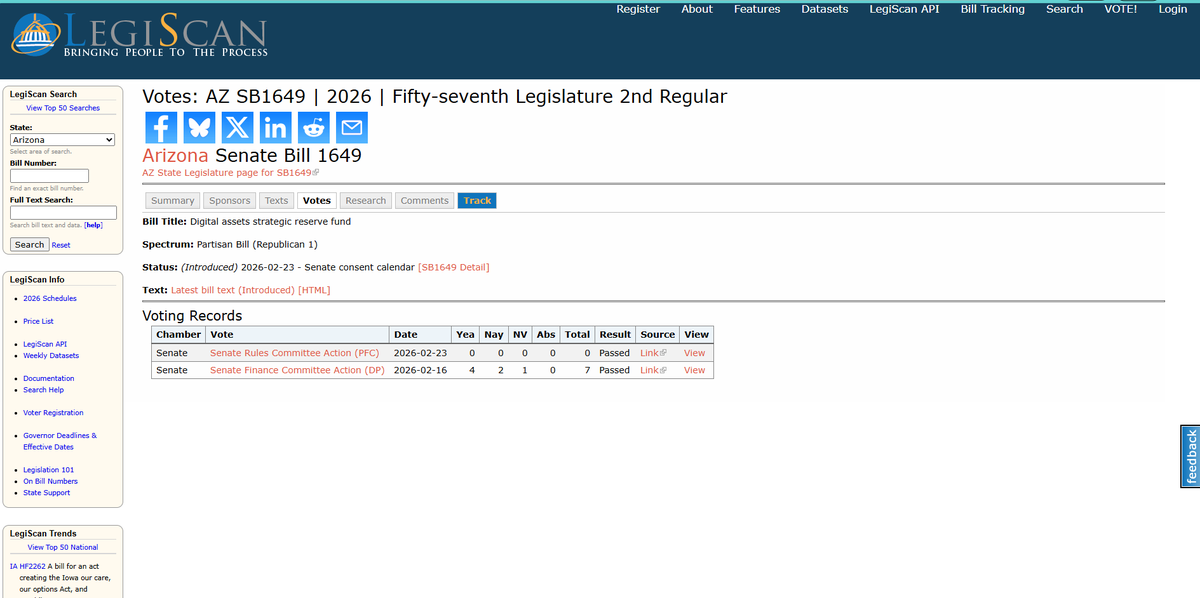Open VOTE! in top navigation
Image resolution: width=1200 pixels, height=598 pixels.
[x=1120, y=9]
